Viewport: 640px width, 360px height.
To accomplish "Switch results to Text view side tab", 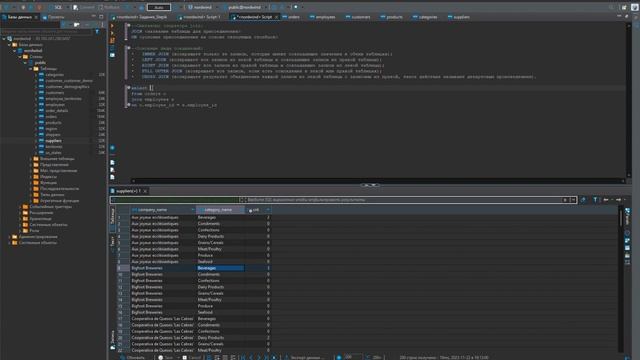I will (113, 242).
